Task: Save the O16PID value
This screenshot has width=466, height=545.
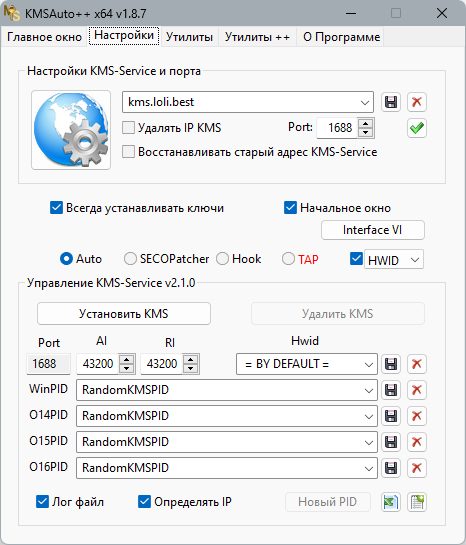Action: point(391,468)
